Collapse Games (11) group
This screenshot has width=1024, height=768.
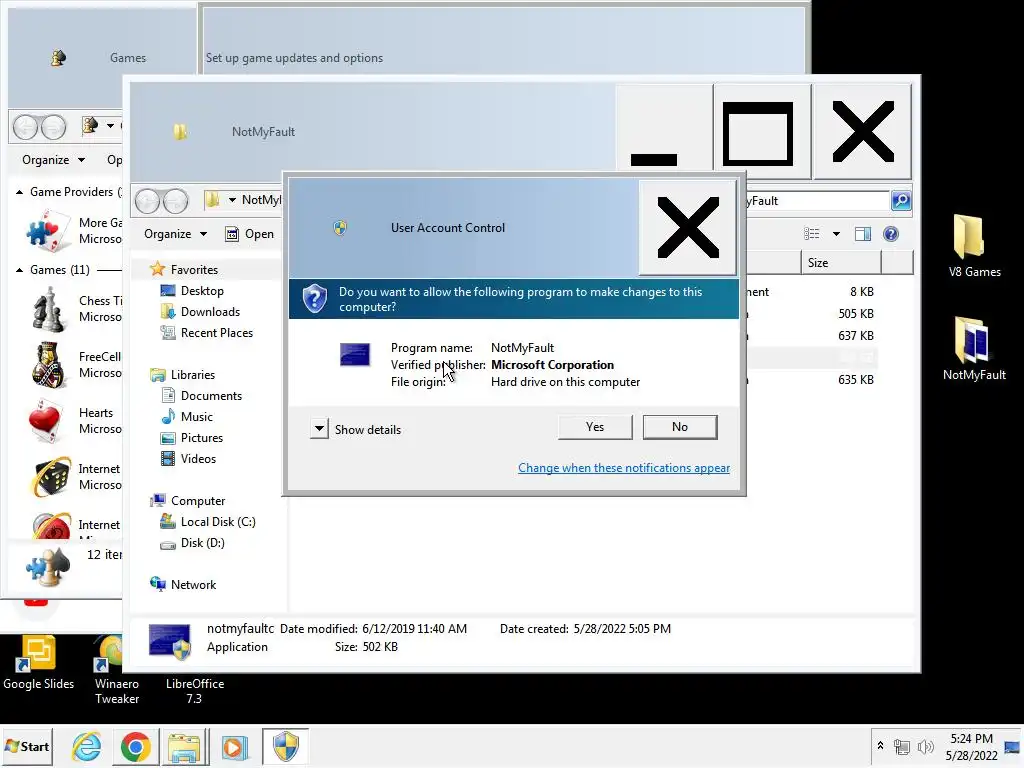click(x=20, y=270)
